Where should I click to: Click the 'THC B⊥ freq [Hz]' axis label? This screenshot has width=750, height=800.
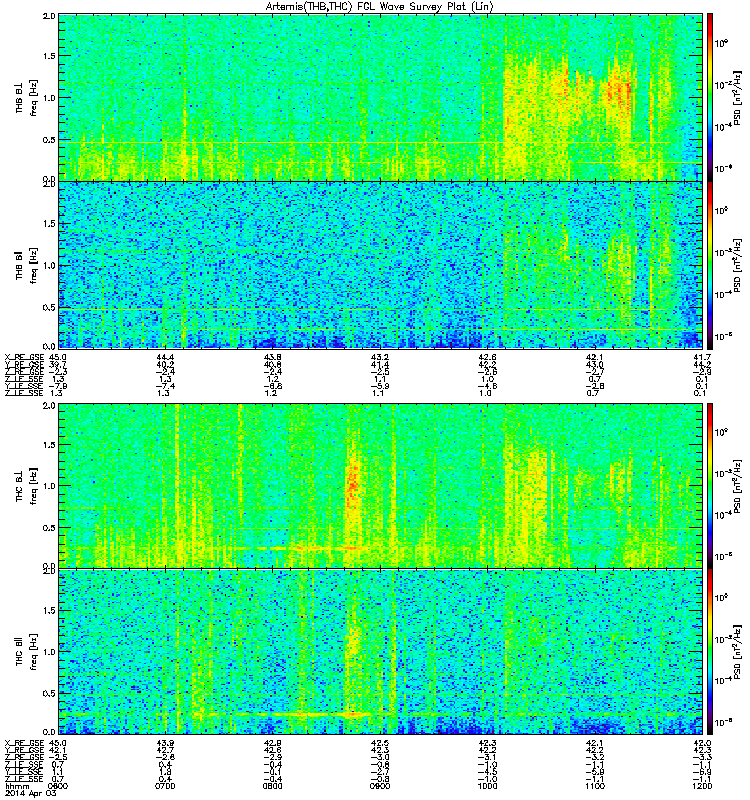click(x=27, y=486)
